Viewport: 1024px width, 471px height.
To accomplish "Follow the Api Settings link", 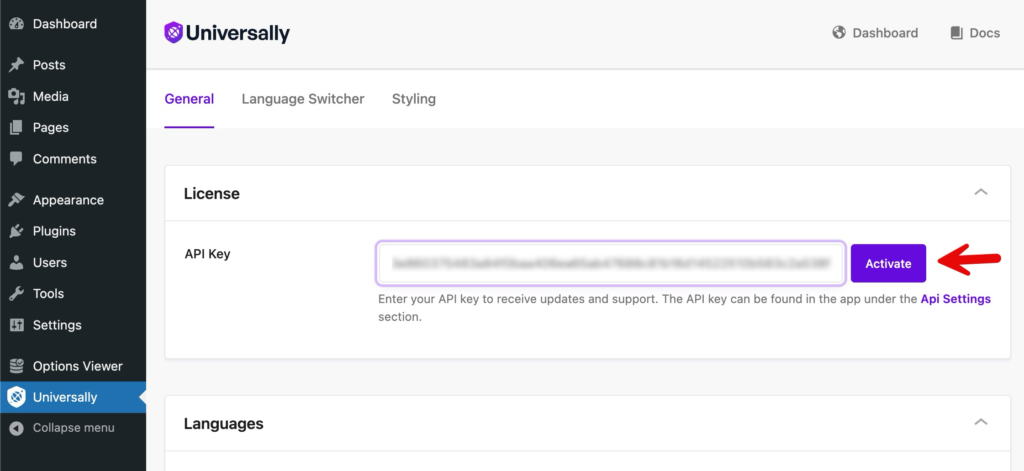I will coord(955,299).
